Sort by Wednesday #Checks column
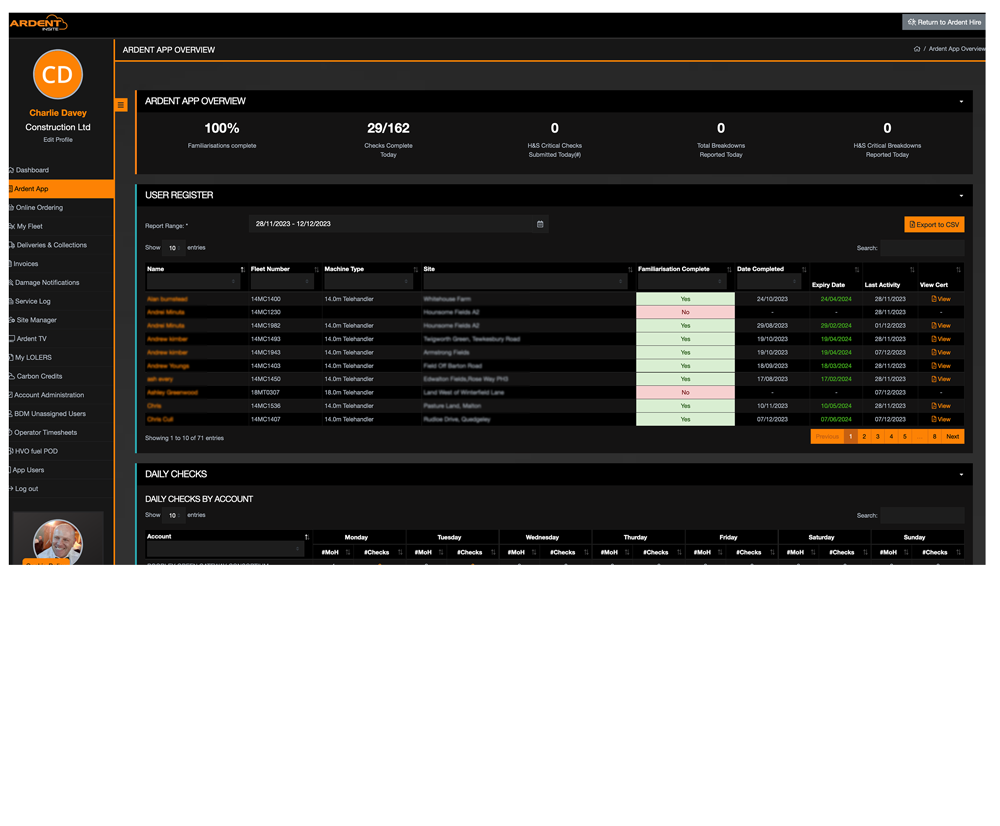The image size is (1000, 826). (586, 552)
